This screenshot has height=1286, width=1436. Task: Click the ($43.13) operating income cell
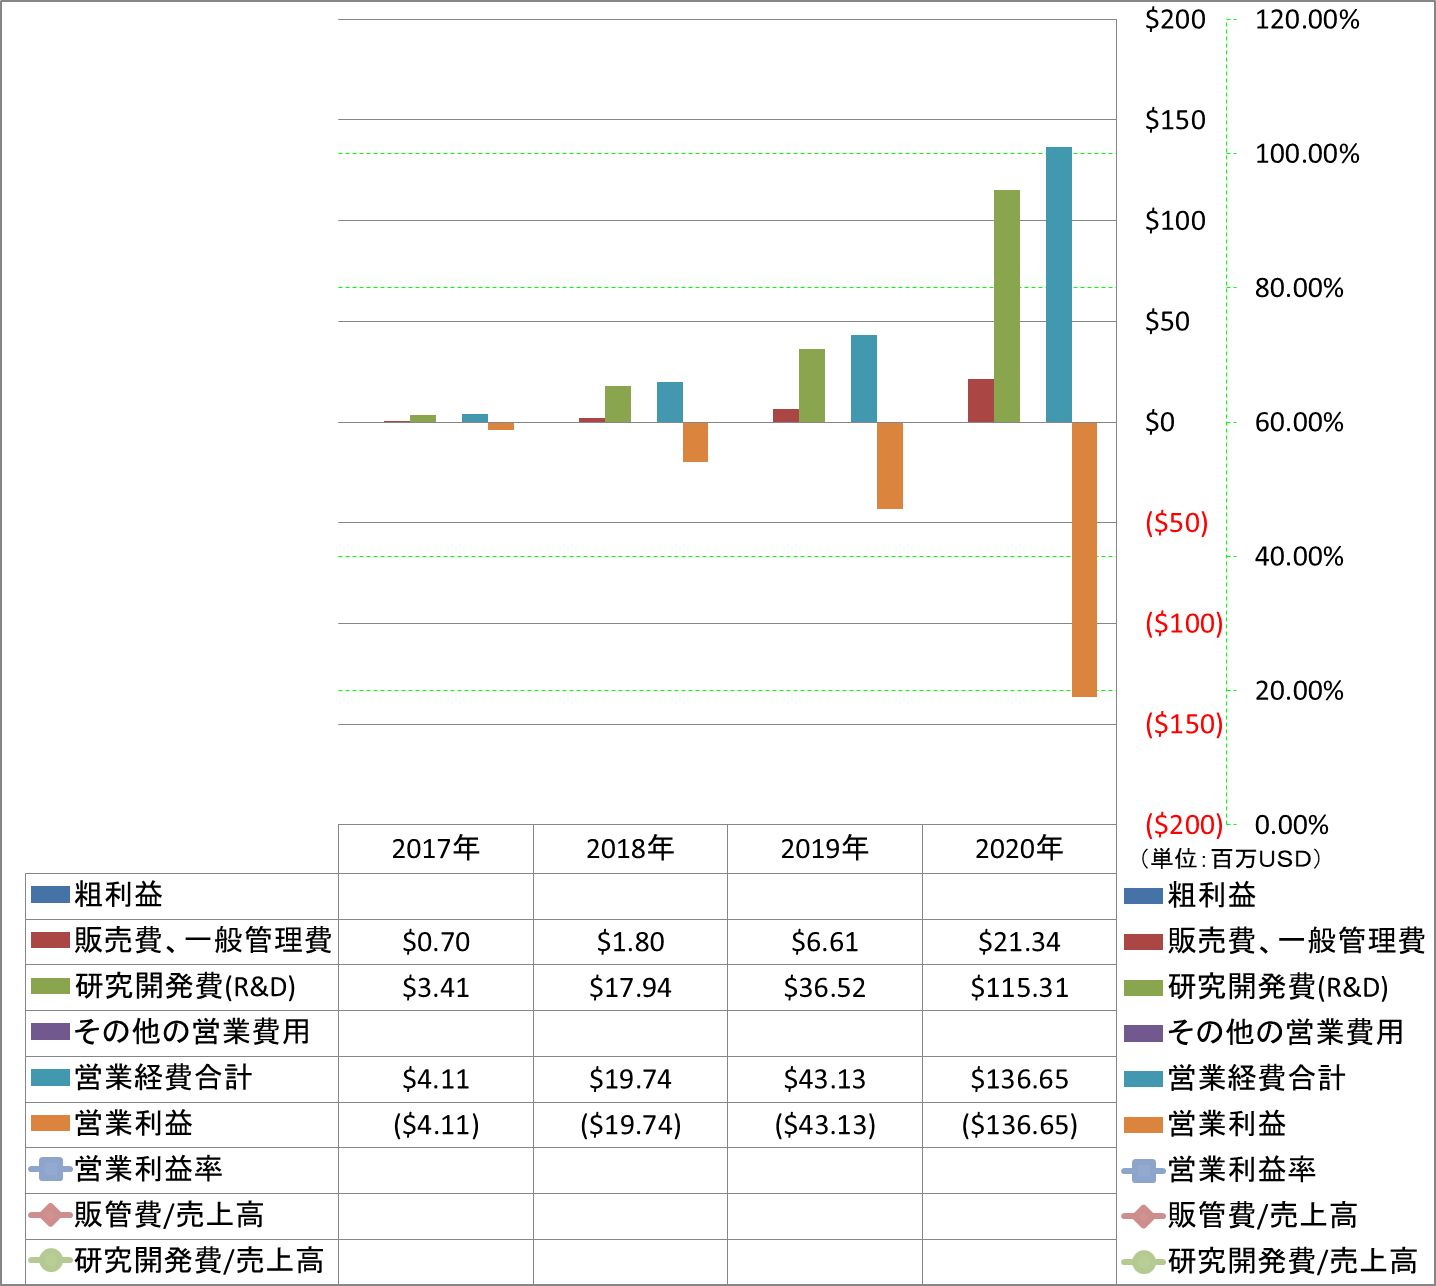(825, 1125)
